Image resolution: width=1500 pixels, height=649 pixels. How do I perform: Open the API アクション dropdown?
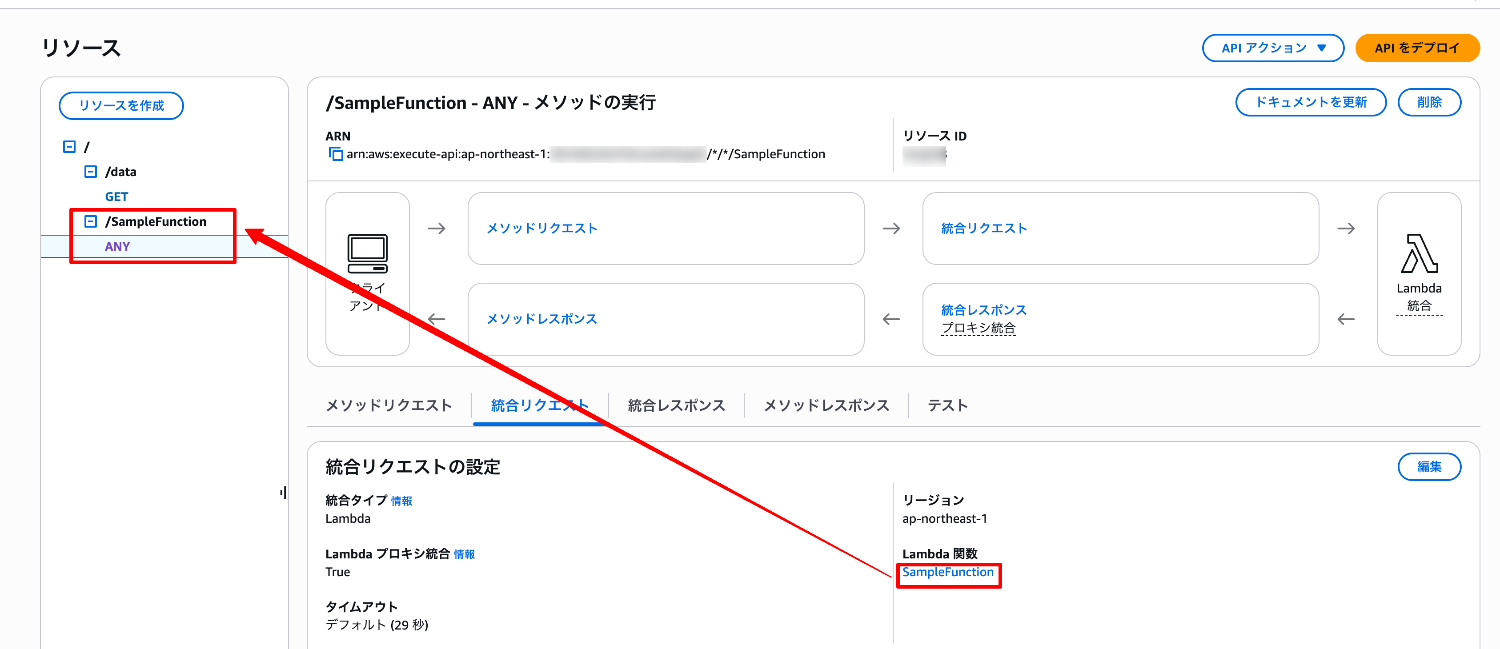1273,48
